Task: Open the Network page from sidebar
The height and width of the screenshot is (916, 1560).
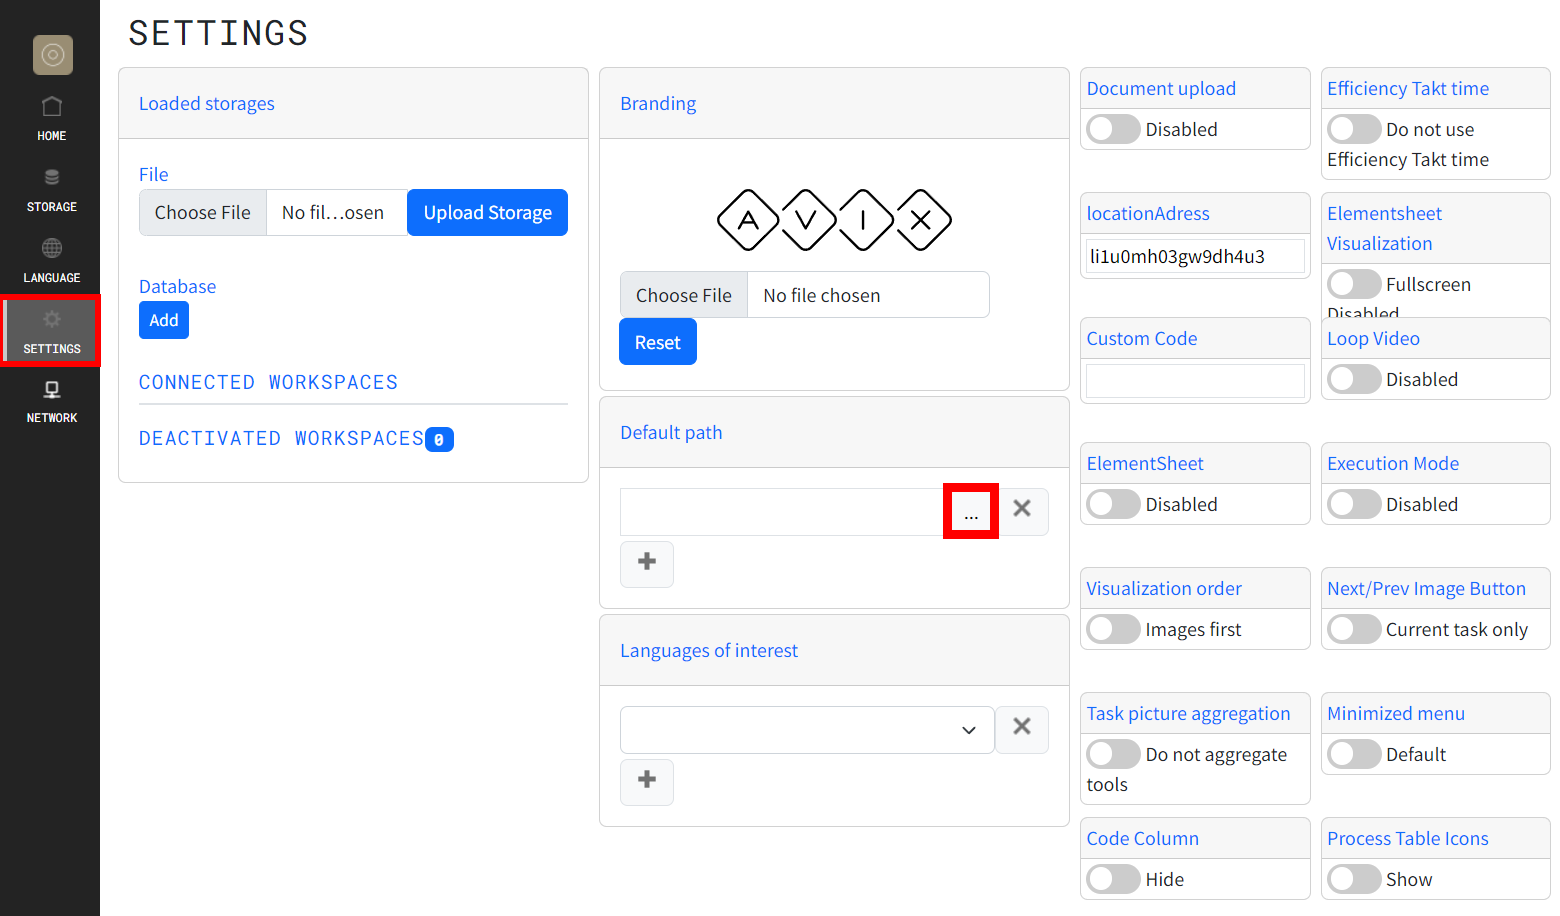Action: (52, 401)
